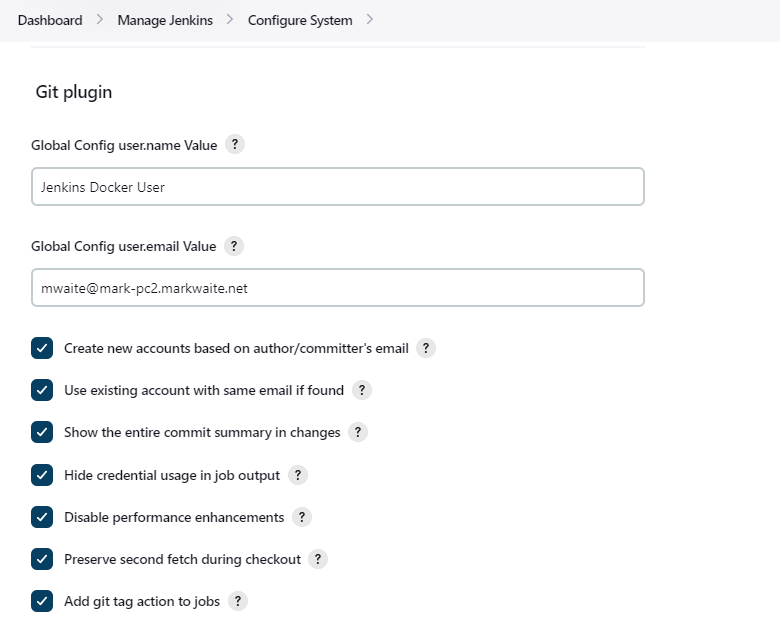
Task: Expand chevron after Dashboard breadcrumb
Action: 99,20
